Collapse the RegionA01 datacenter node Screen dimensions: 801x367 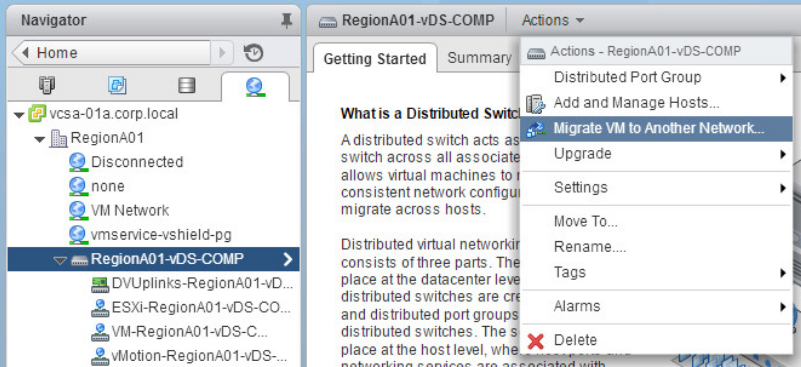pyautogui.click(x=40, y=140)
